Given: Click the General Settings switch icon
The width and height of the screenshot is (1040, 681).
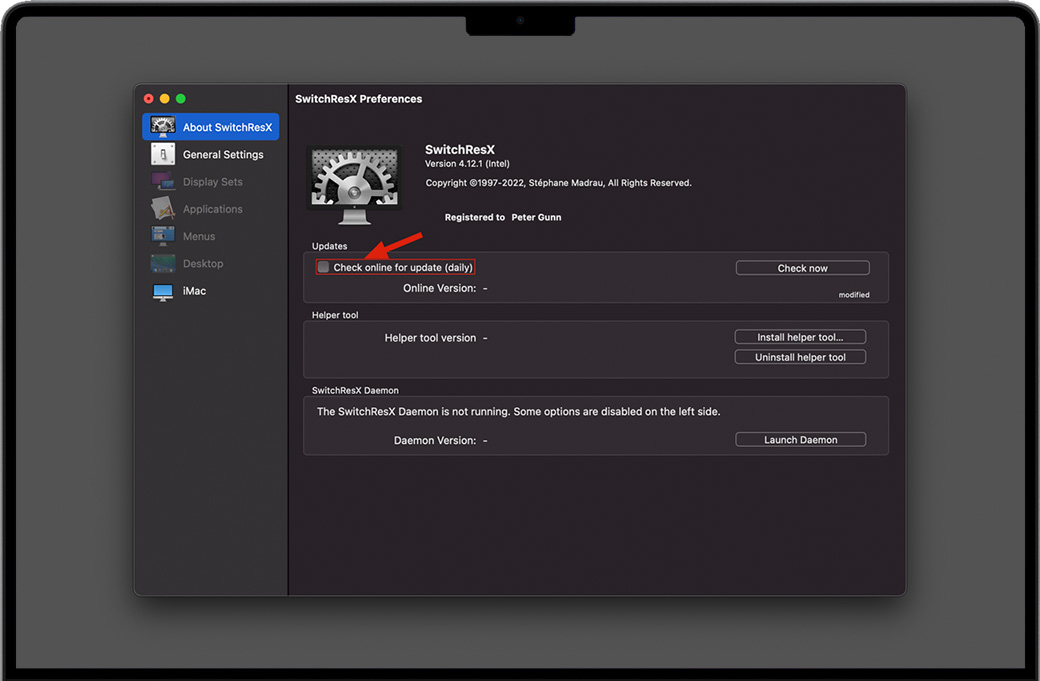Looking at the screenshot, I should click(162, 154).
